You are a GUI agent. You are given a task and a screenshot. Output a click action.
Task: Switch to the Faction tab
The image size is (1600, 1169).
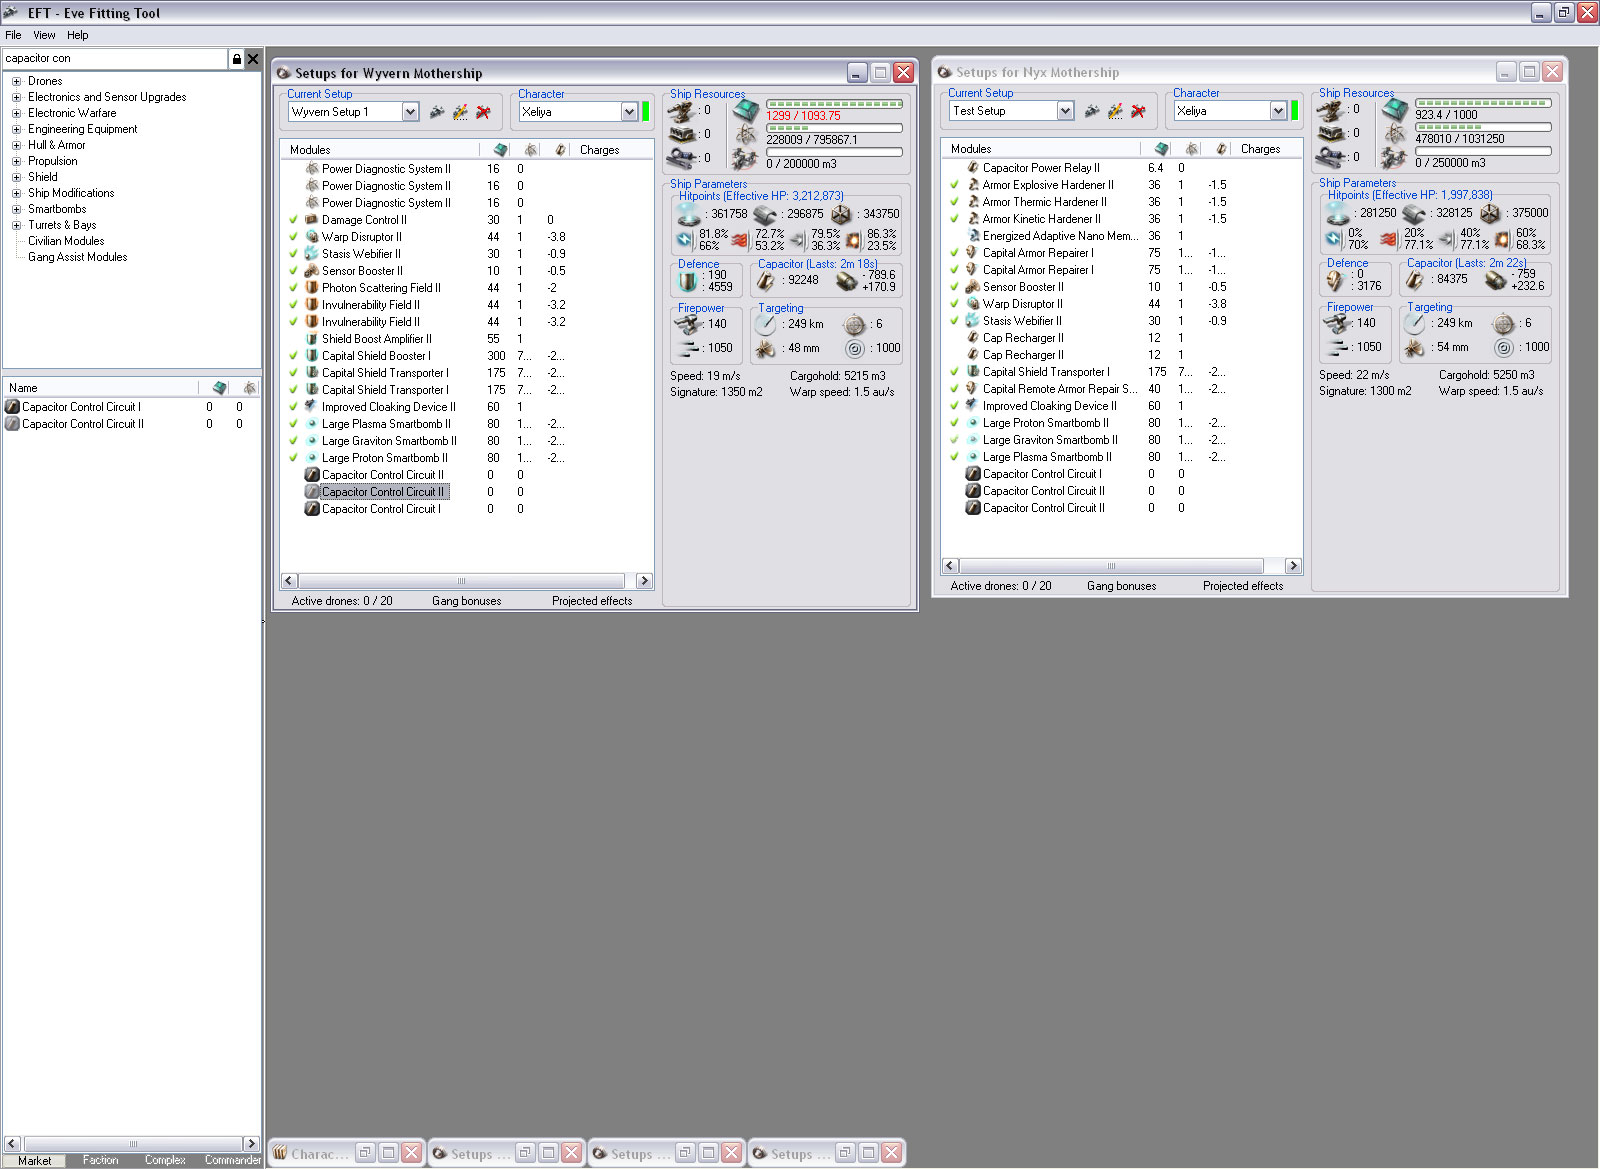(100, 1160)
